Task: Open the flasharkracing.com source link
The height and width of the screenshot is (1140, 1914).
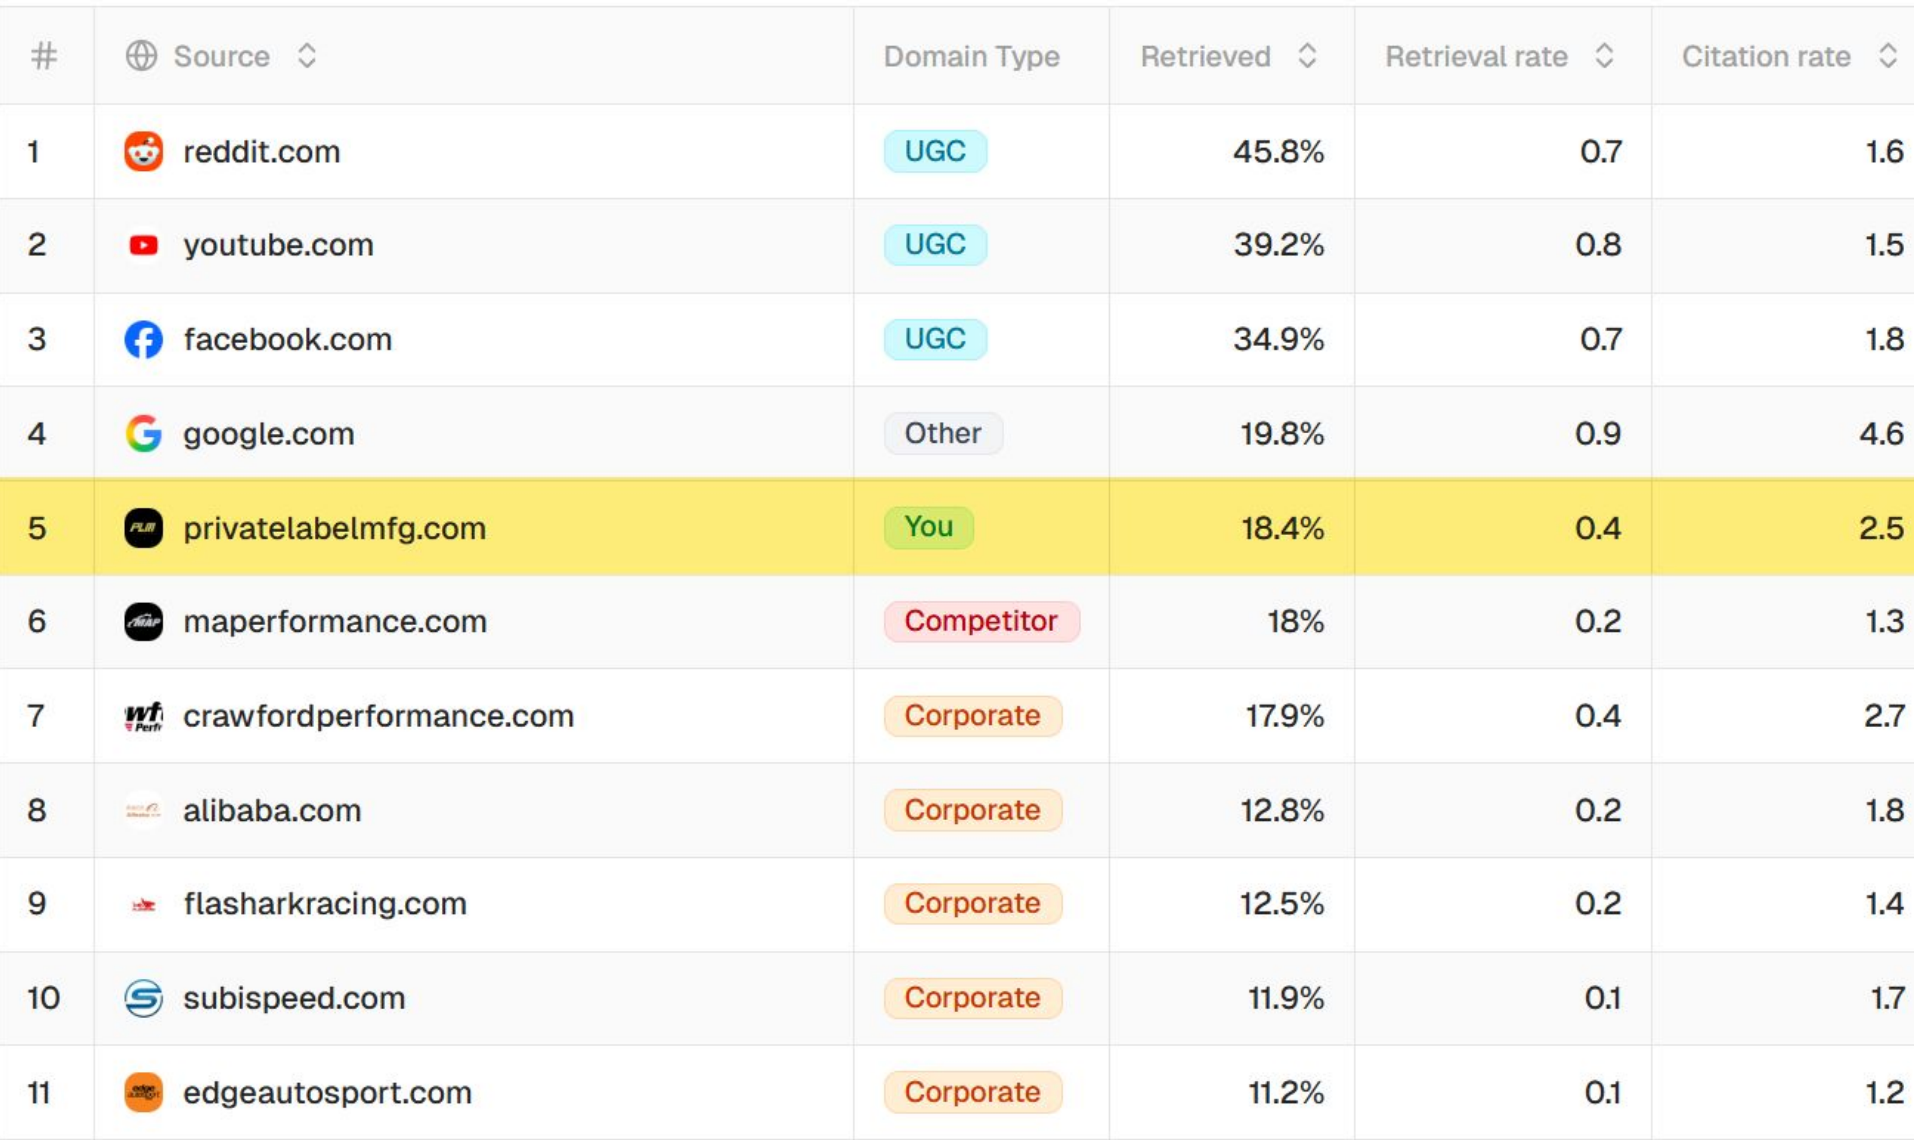Action: coord(324,904)
